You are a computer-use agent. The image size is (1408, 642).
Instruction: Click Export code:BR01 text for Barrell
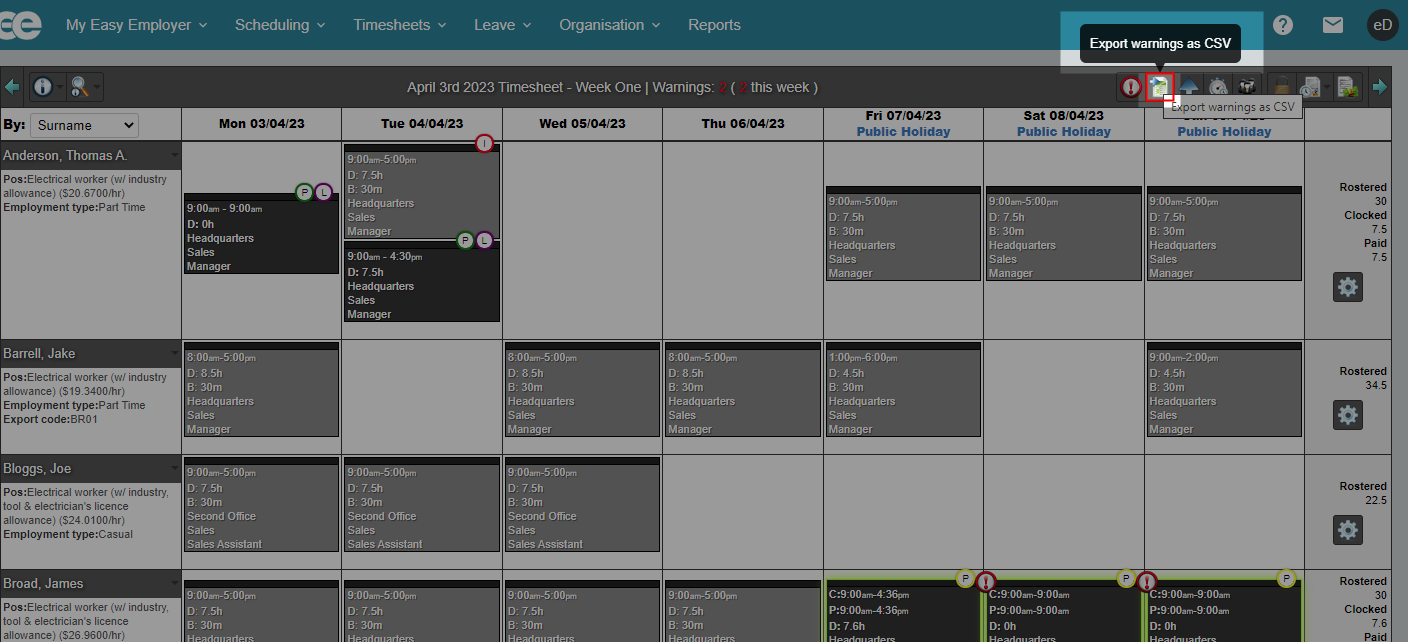(50, 419)
